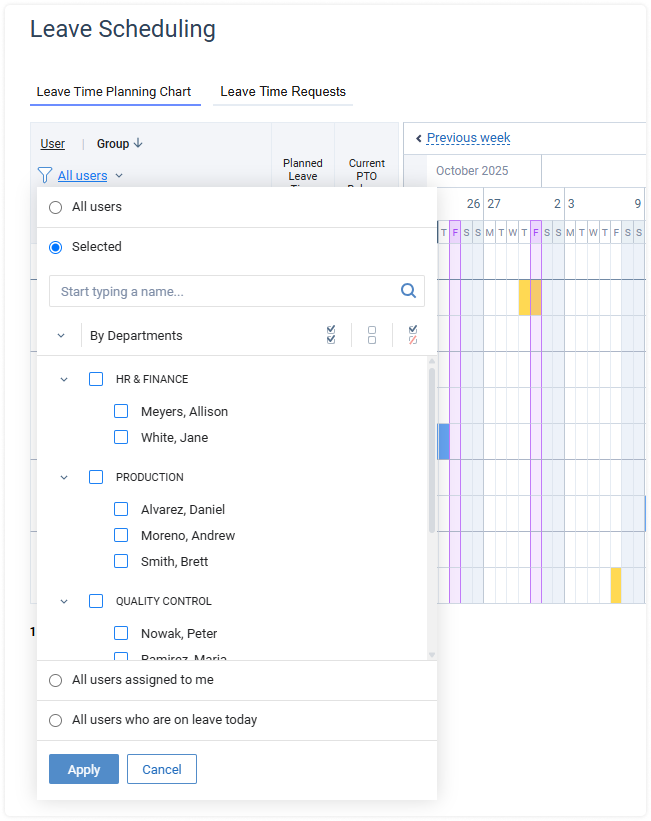Check the HR & FINANCE department checkbox
The image size is (651, 821).
tap(96, 379)
